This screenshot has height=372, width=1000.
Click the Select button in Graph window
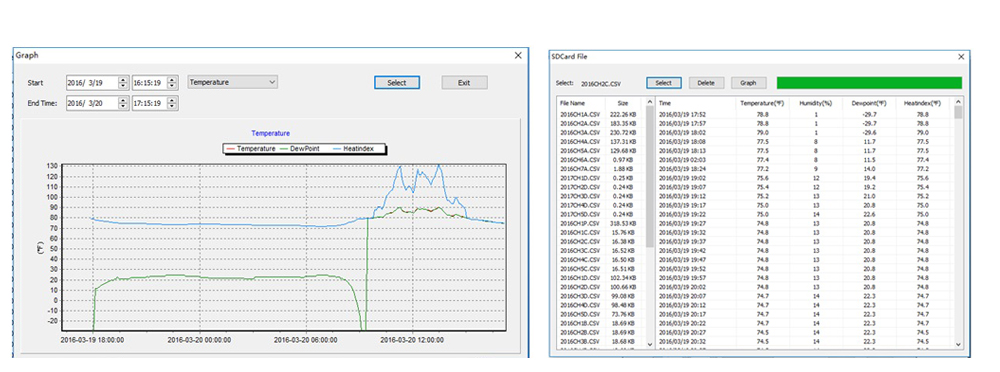397,82
